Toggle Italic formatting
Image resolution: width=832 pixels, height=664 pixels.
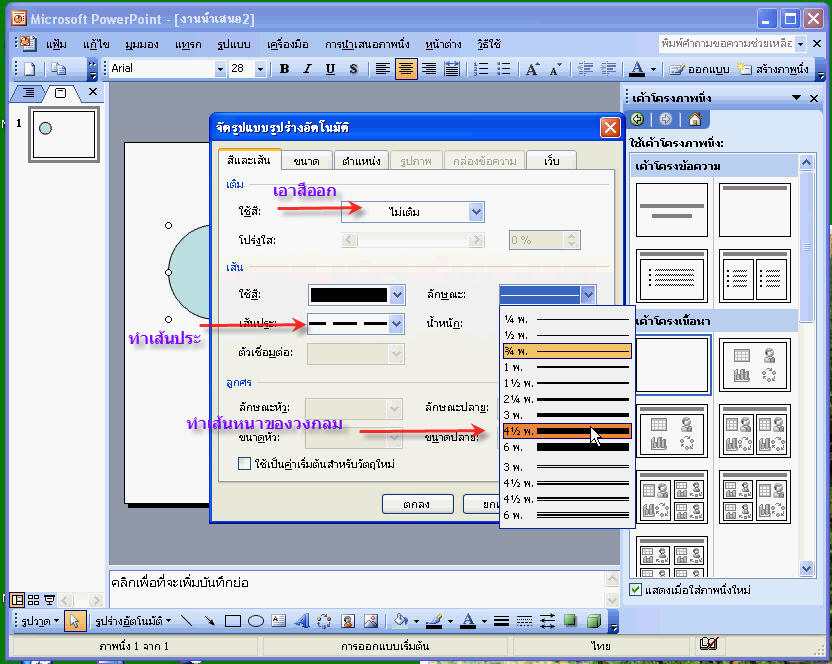point(307,69)
